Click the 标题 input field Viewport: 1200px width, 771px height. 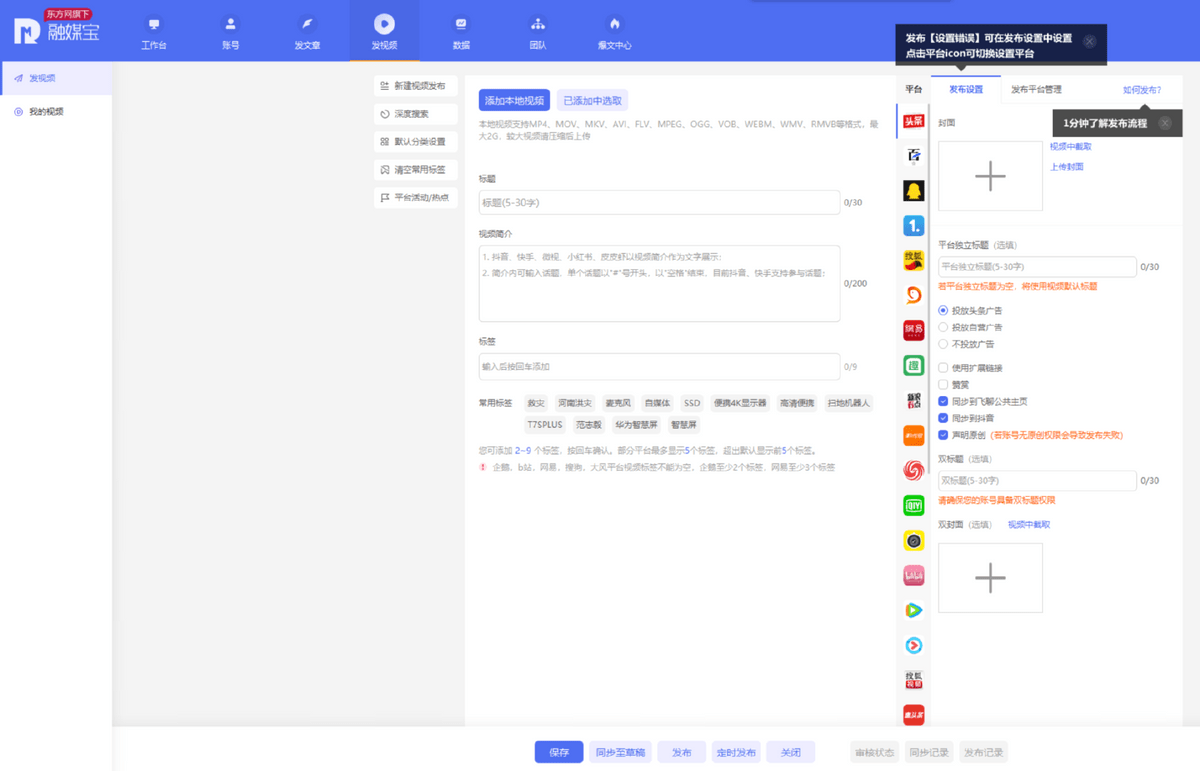pyautogui.click(x=659, y=203)
